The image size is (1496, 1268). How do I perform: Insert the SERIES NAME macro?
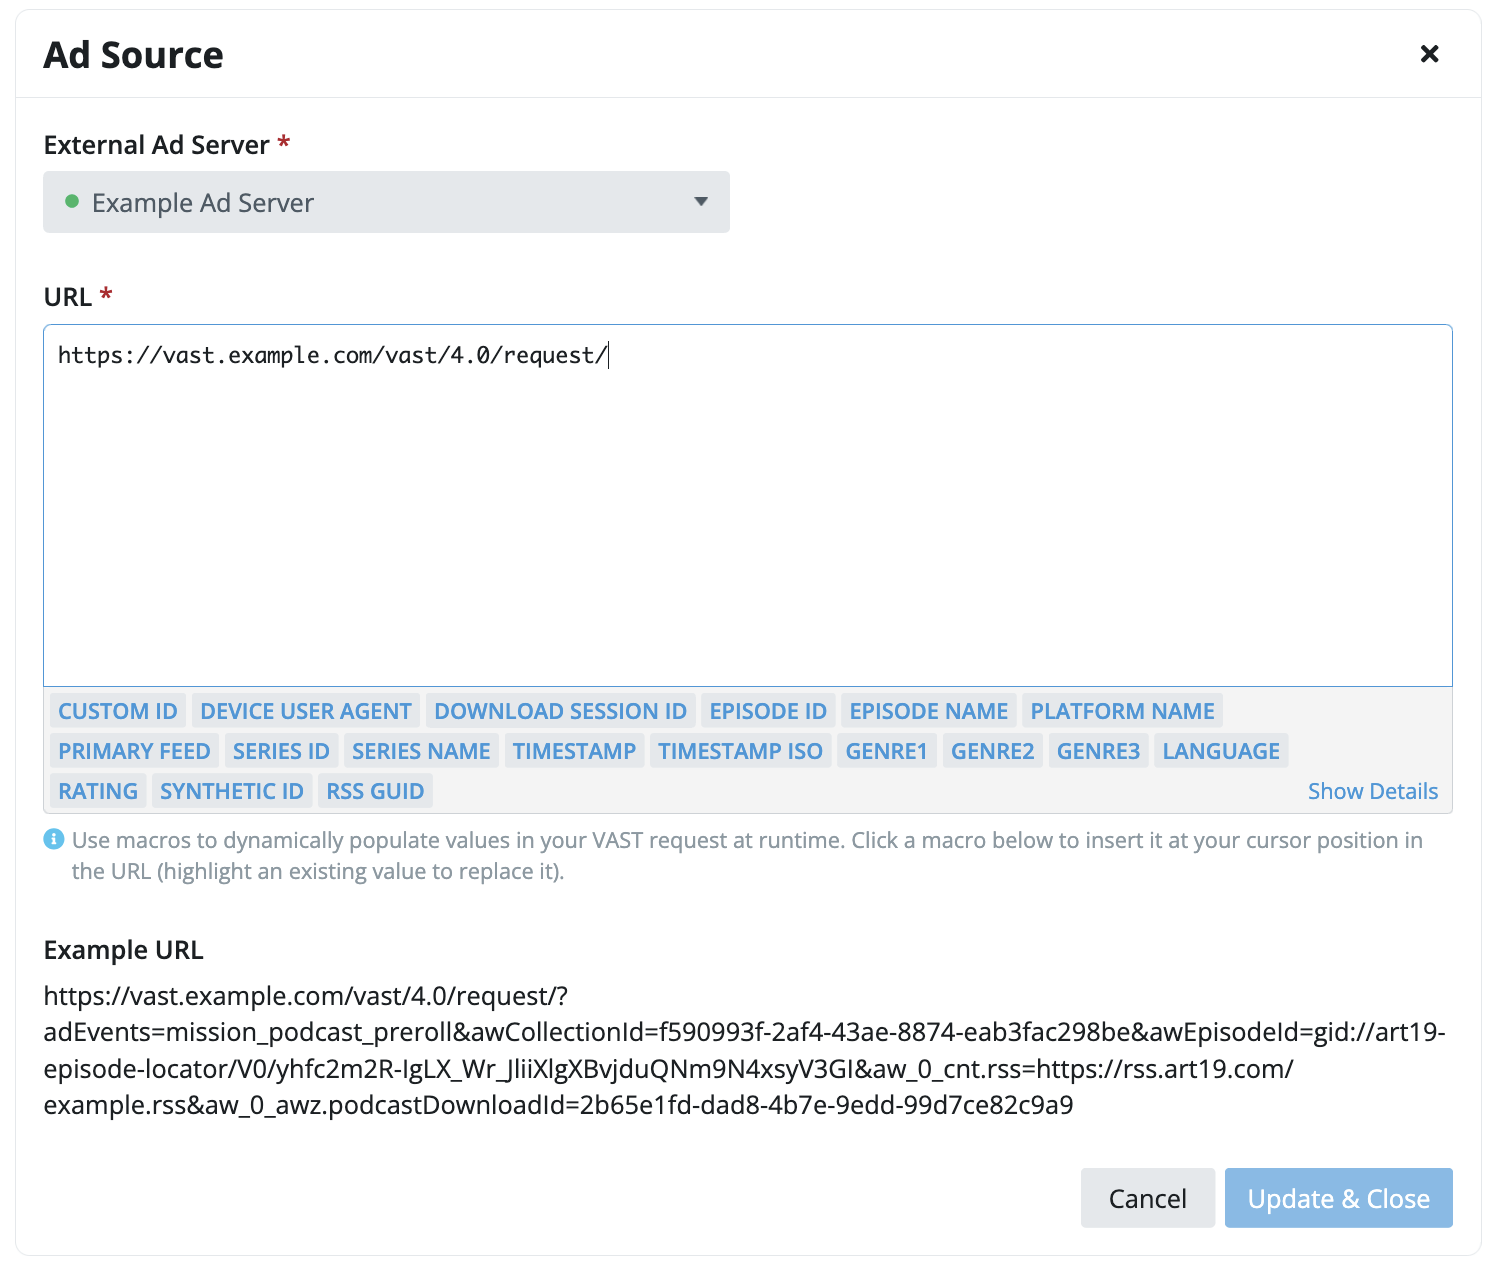[x=421, y=751]
